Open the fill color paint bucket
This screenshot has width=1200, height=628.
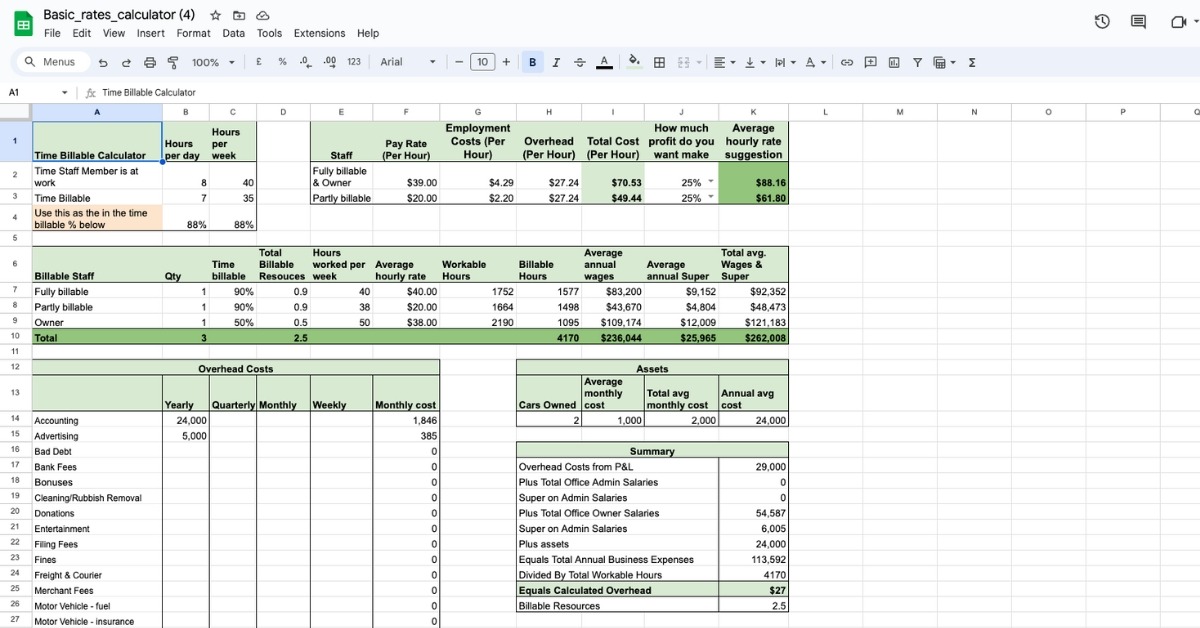pyautogui.click(x=634, y=62)
